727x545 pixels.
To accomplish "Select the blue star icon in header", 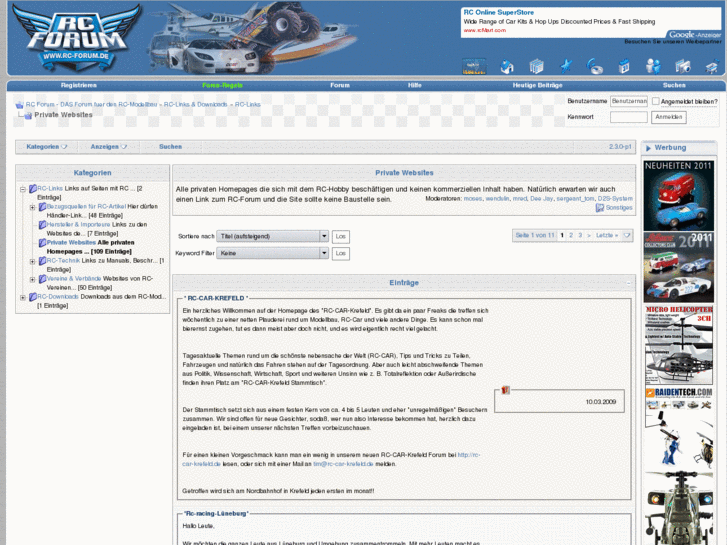I will coord(566,67).
